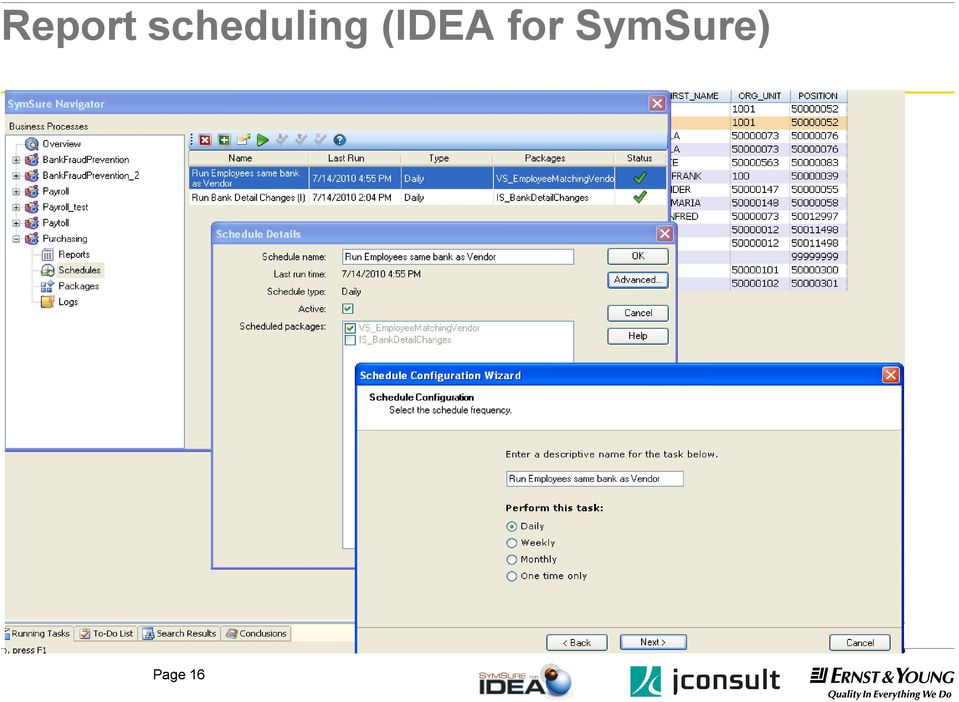959x702 pixels.
Task: Click Next in the Schedule Configuration Wizard
Action: 653,642
